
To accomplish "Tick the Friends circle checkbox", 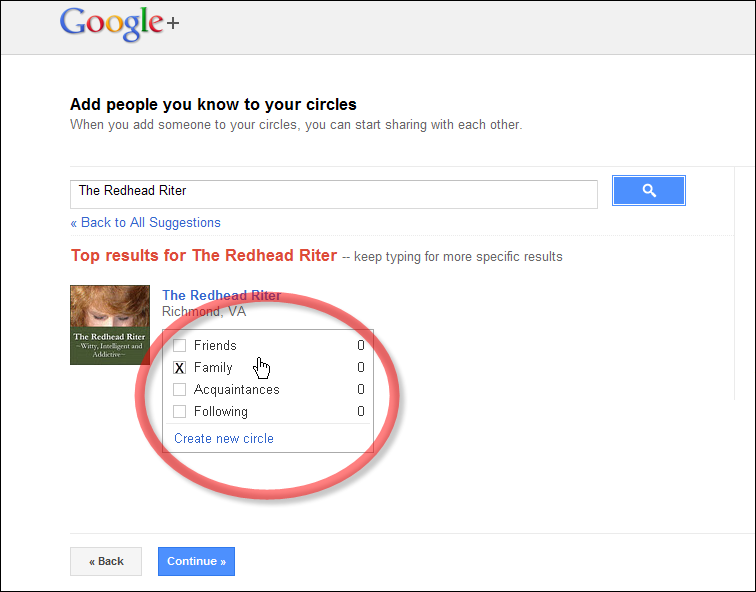I will point(180,346).
